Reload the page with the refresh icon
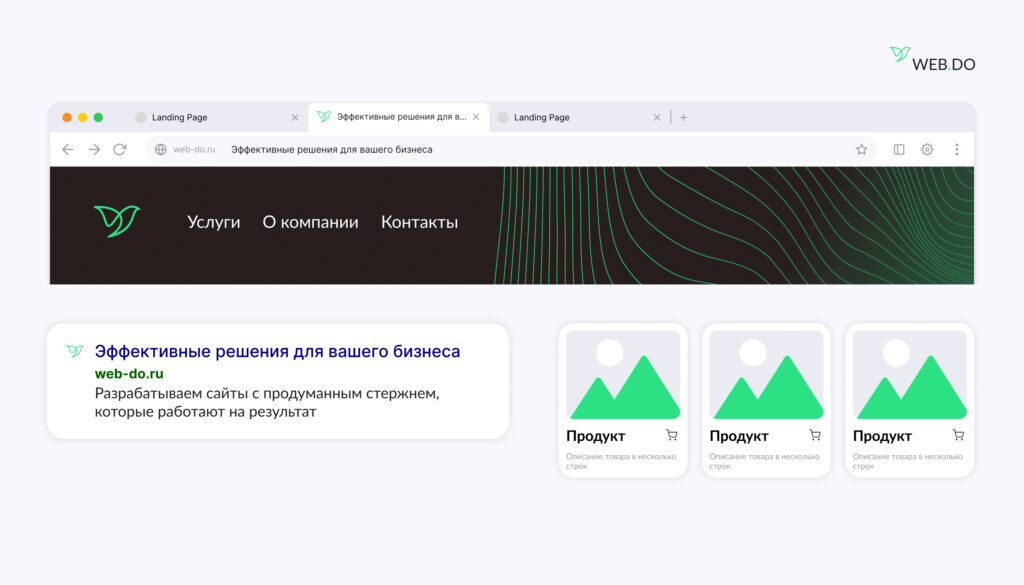The image size is (1024, 585). point(120,150)
